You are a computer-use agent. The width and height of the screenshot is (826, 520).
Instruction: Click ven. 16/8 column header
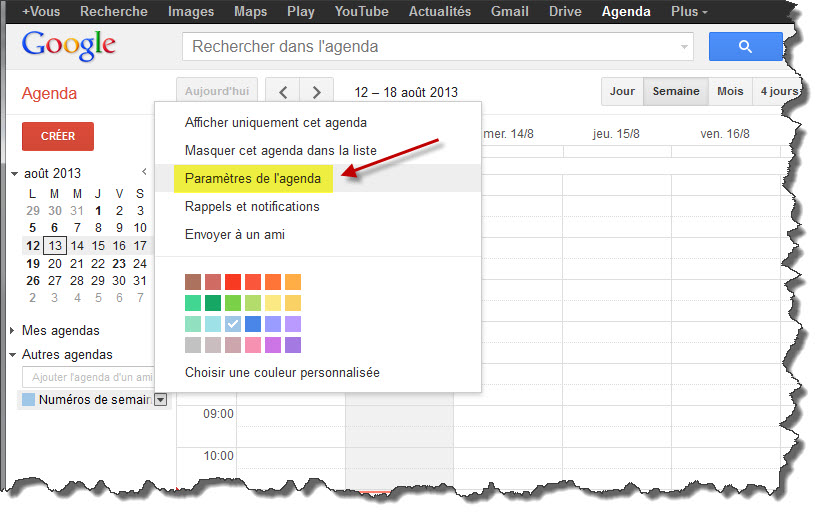click(725, 134)
